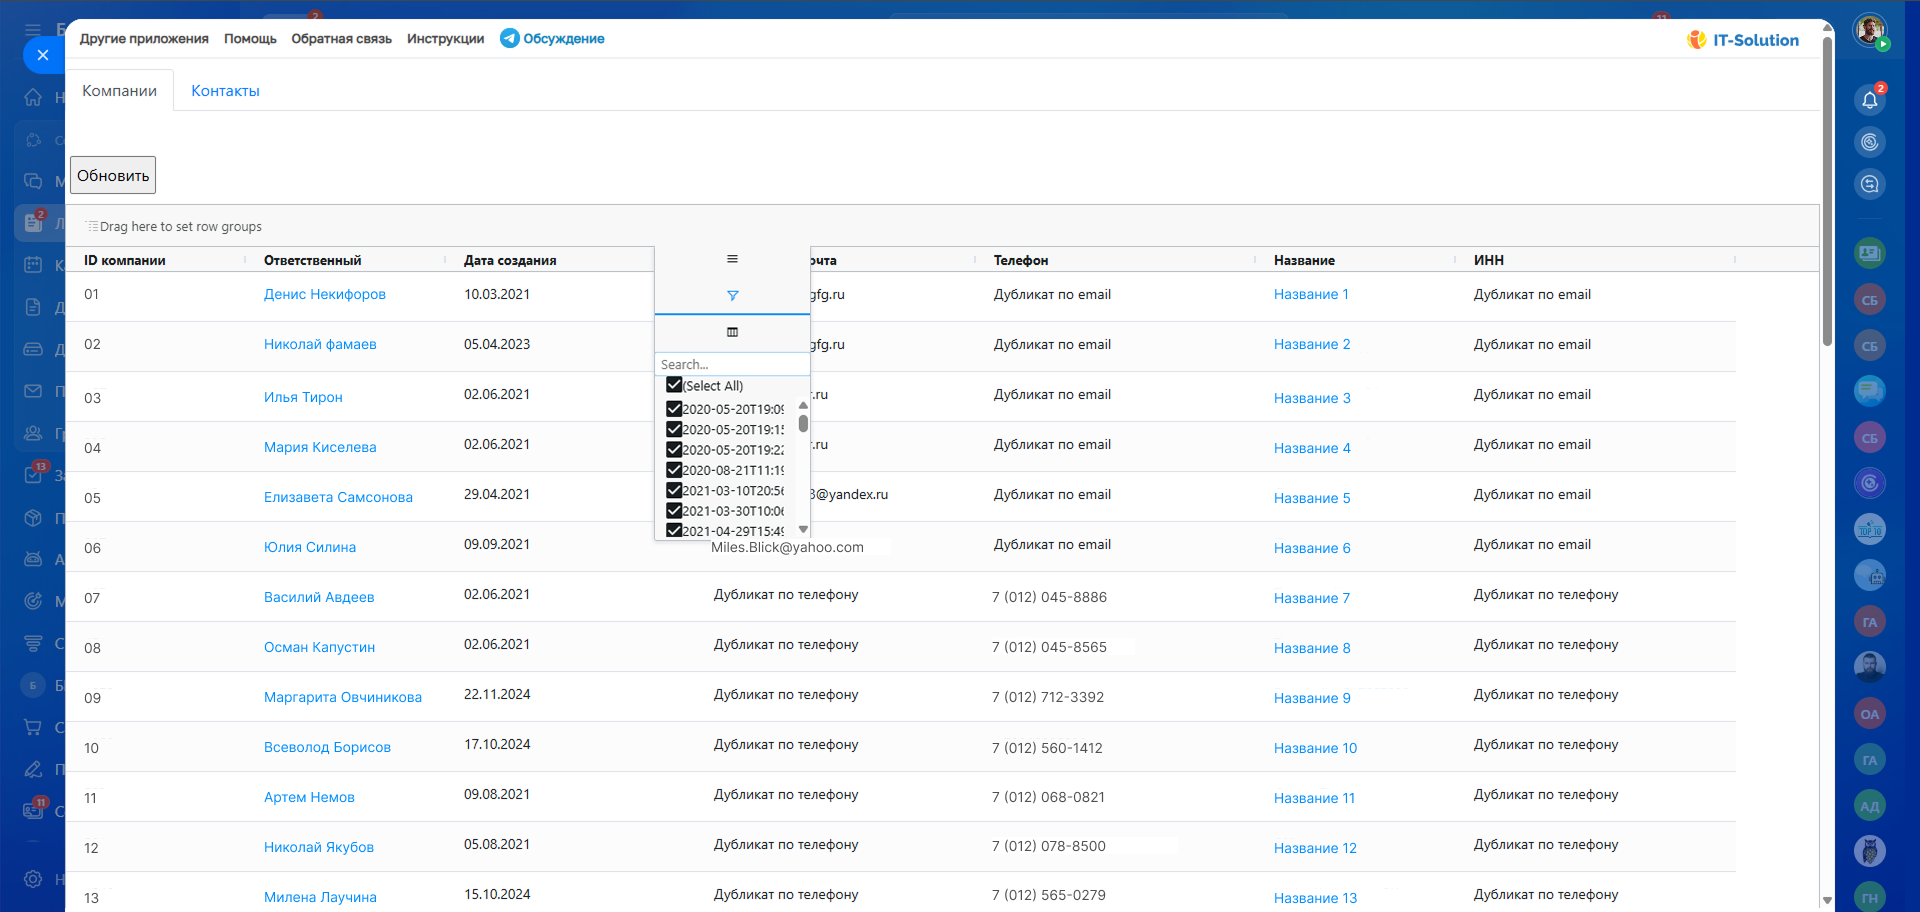Open the Название 7 company link

click(x=1311, y=598)
